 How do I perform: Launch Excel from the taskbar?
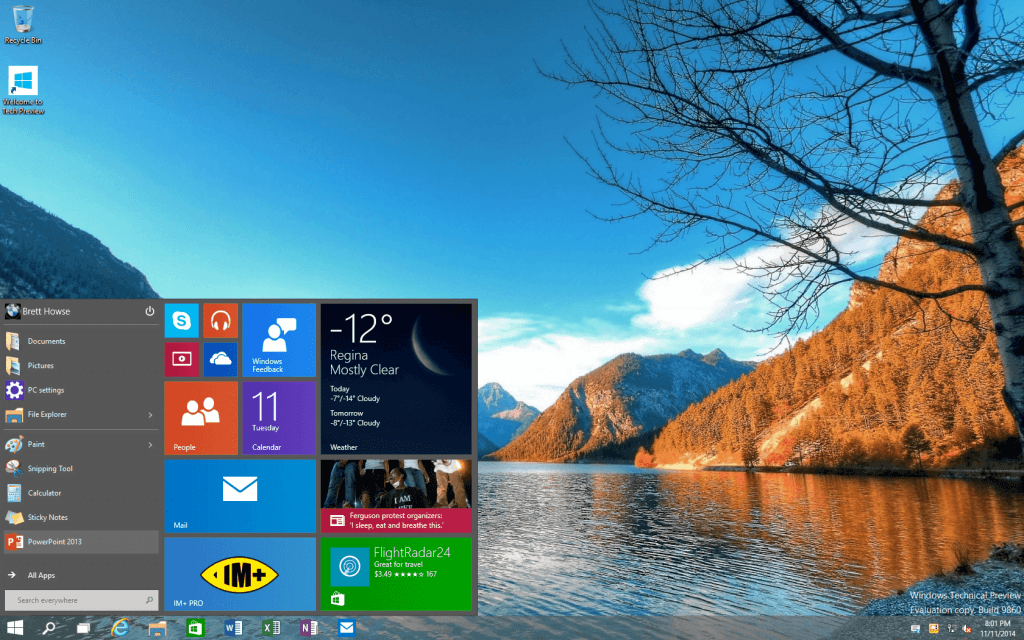270,628
